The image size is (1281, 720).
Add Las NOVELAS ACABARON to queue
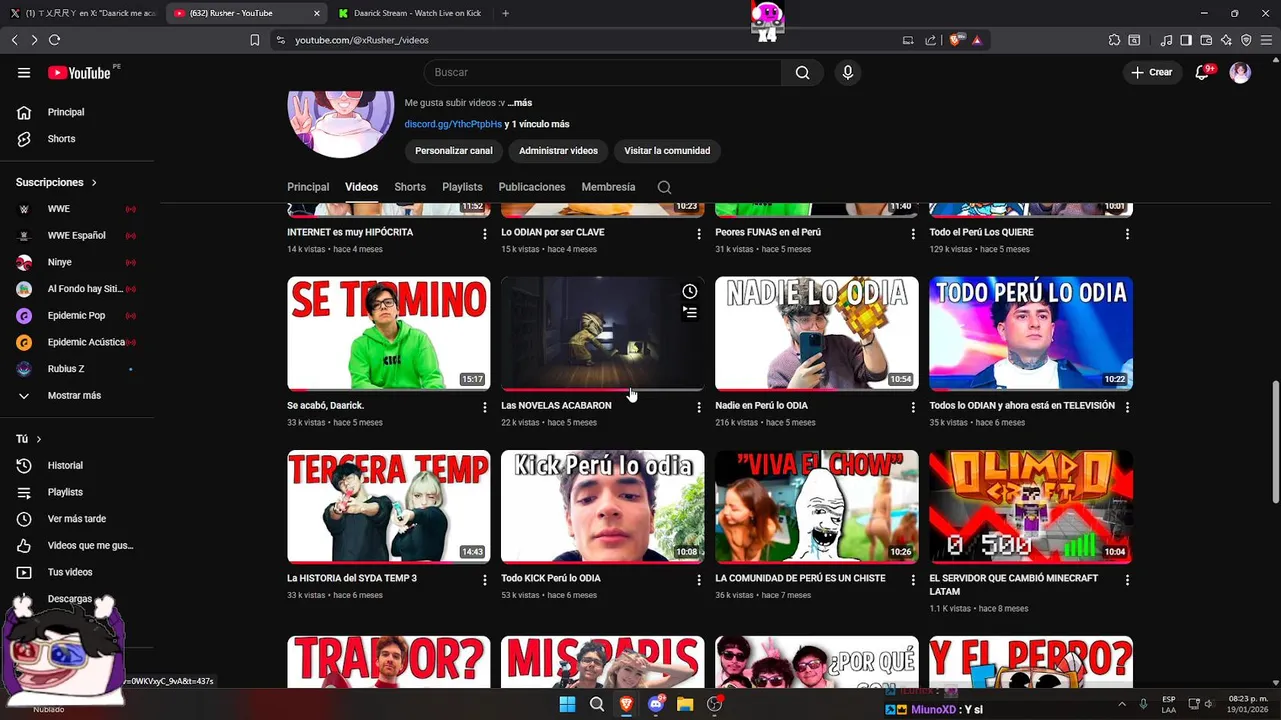[690, 312]
